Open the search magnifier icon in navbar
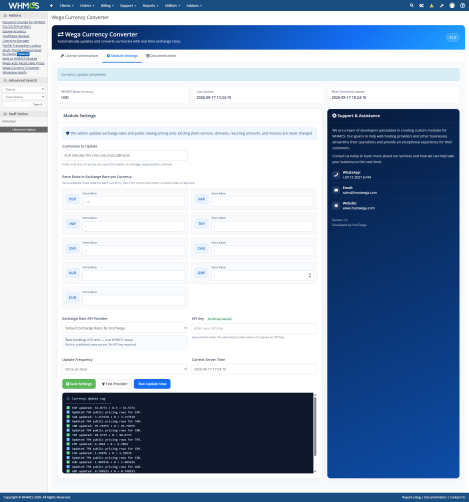 (412, 6)
